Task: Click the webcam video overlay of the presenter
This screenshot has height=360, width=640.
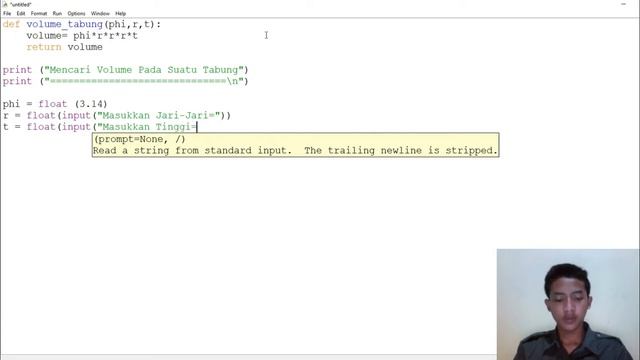Action: 568,304
